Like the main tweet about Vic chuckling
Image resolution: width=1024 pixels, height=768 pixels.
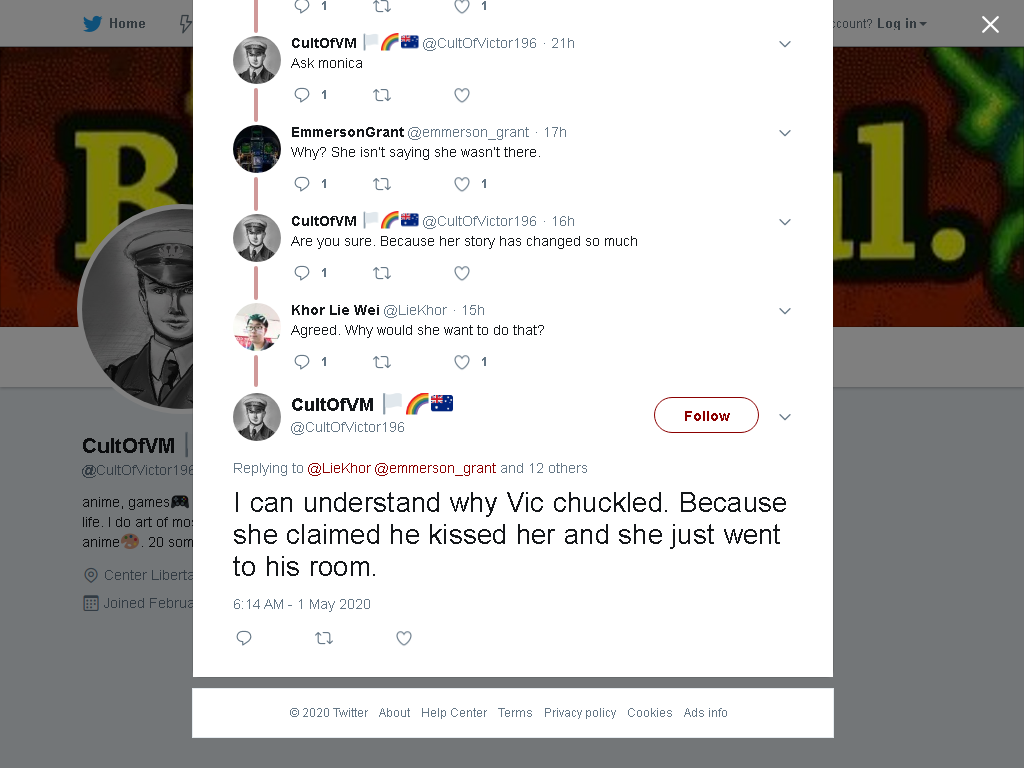pos(404,638)
